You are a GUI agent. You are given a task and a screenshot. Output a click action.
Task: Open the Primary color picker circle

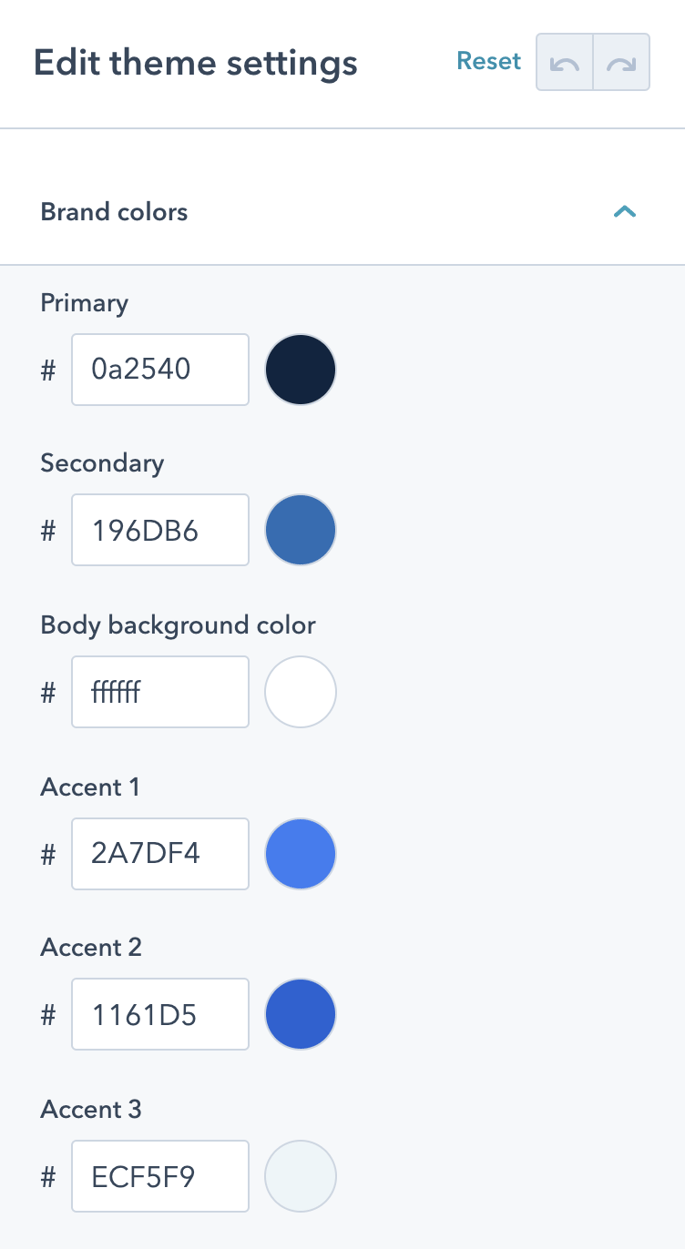coord(300,369)
